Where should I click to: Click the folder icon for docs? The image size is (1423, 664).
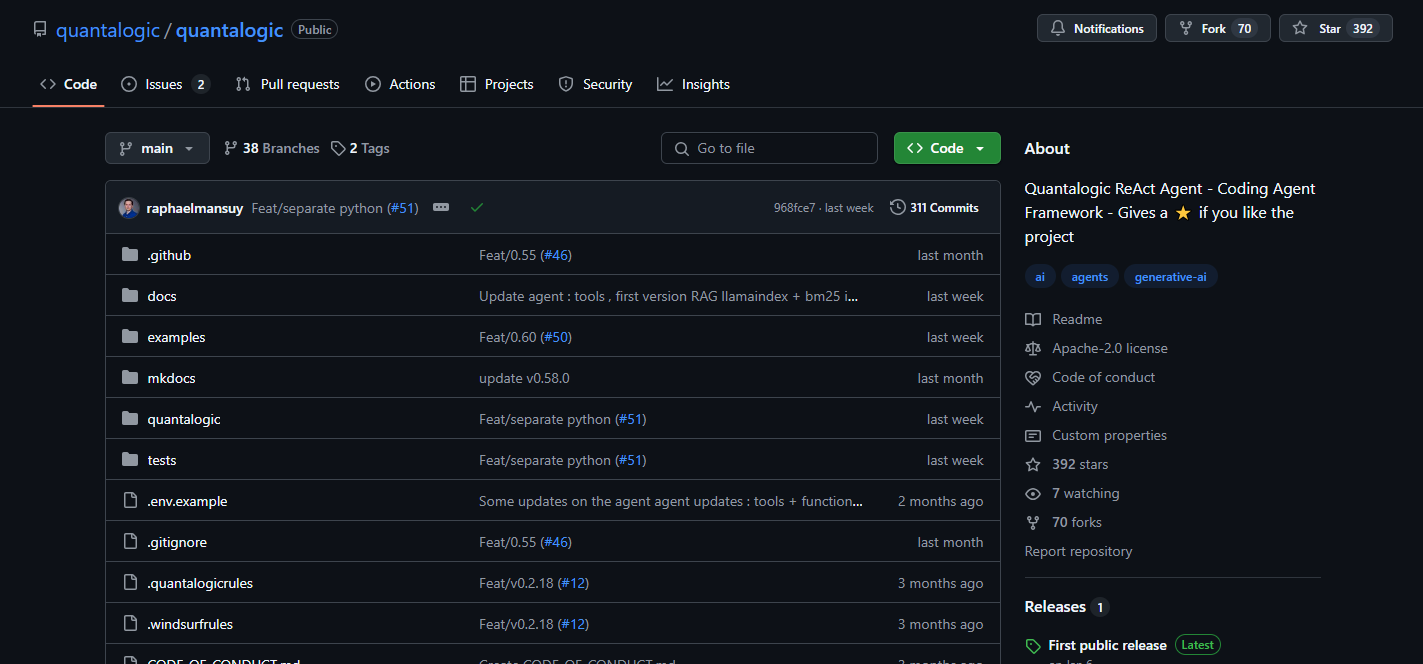[129, 296]
